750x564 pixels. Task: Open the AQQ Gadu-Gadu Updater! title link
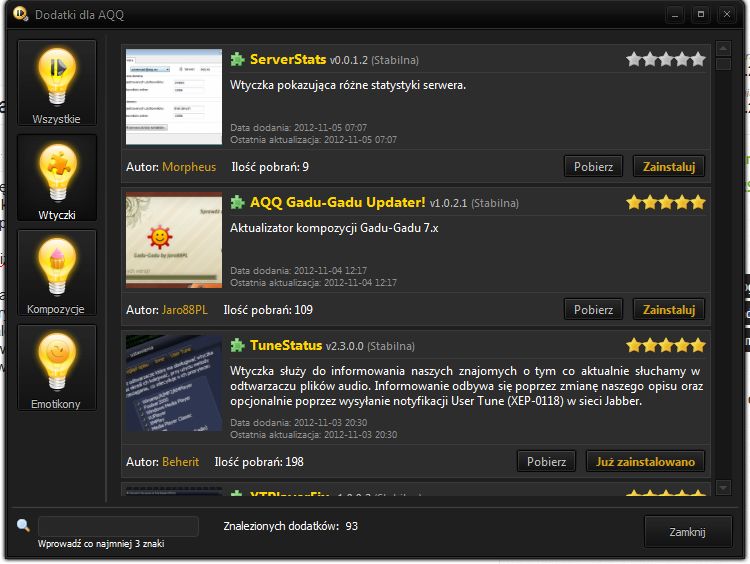point(338,202)
